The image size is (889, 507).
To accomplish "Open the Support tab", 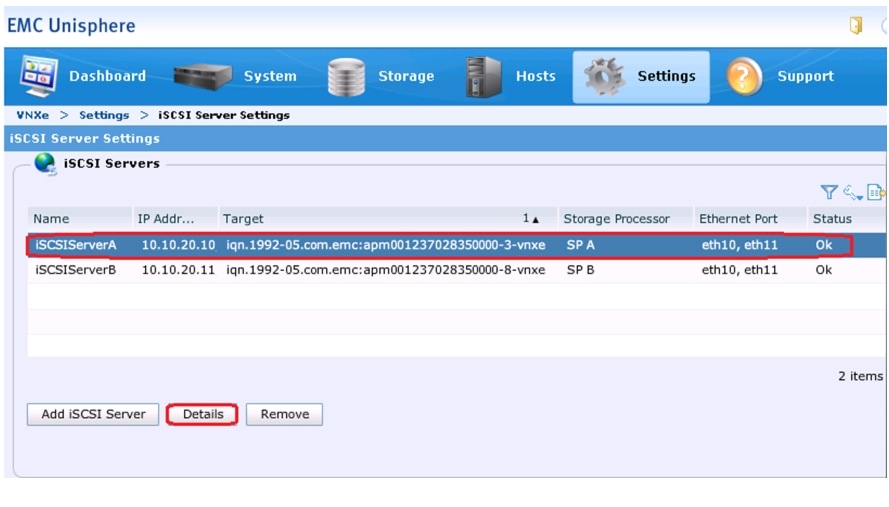I will (805, 76).
